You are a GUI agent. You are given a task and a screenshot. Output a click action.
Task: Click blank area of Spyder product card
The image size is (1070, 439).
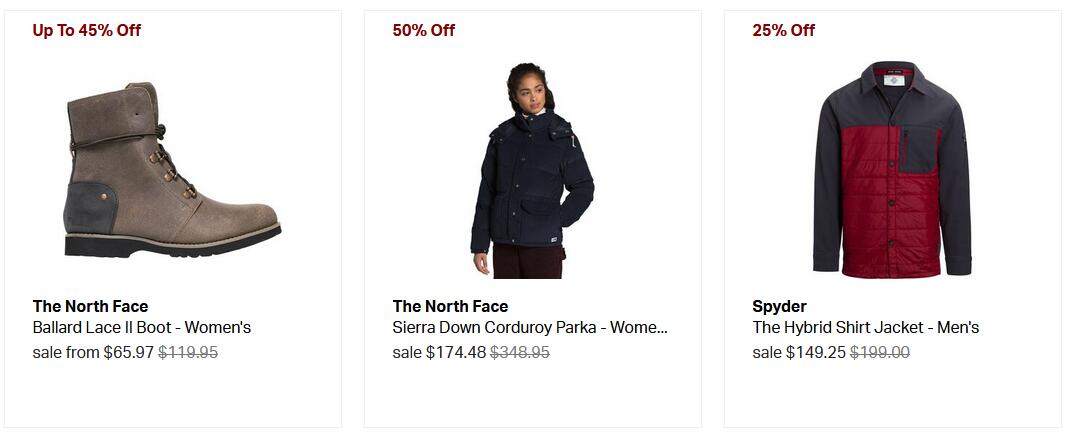tap(892, 396)
